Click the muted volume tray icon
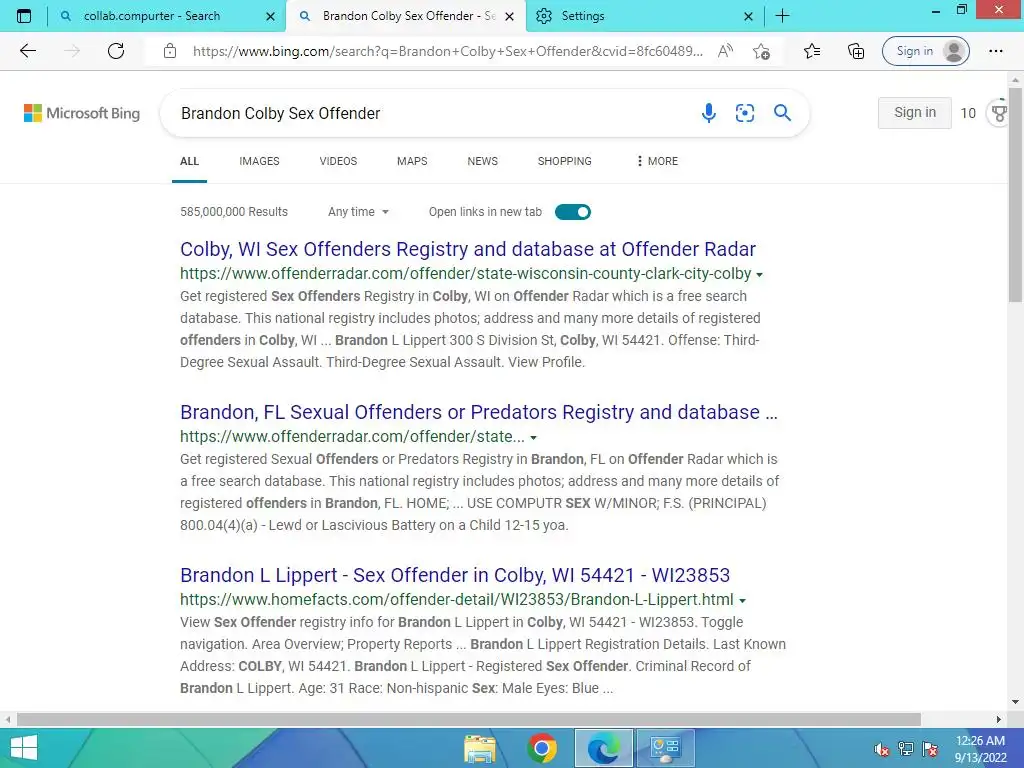 click(x=882, y=749)
